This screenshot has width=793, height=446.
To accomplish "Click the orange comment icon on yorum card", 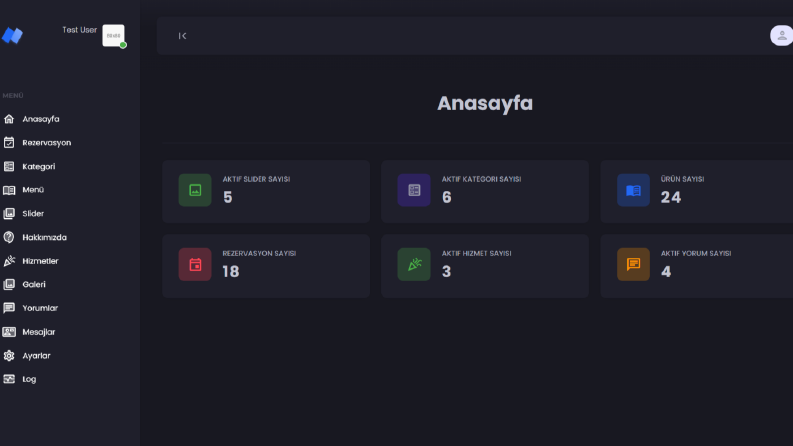I will pyautogui.click(x=633, y=264).
